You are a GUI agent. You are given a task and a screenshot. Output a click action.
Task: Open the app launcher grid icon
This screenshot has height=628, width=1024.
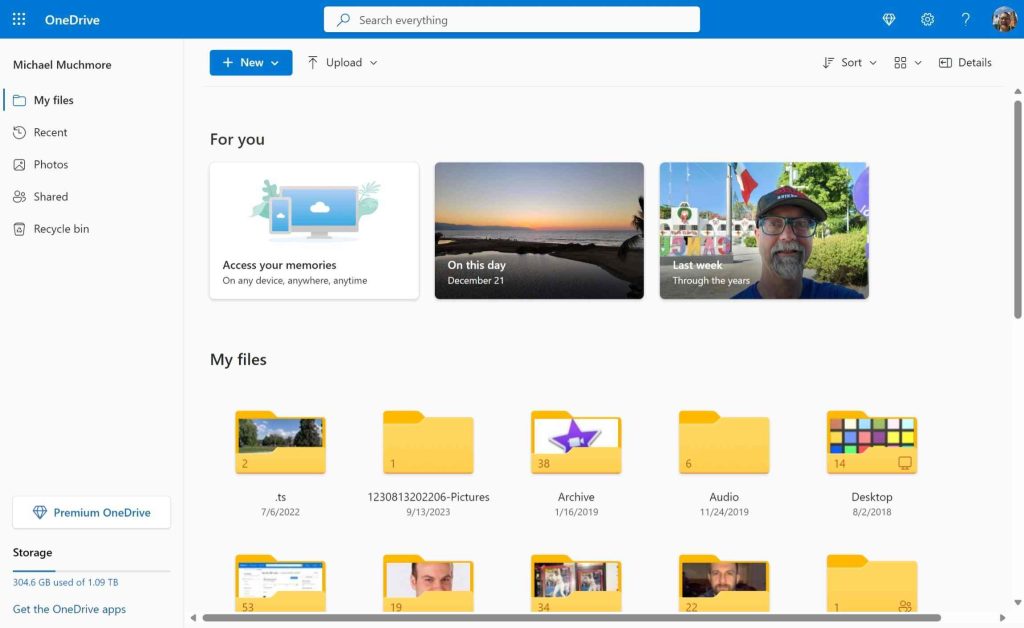[19, 20]
